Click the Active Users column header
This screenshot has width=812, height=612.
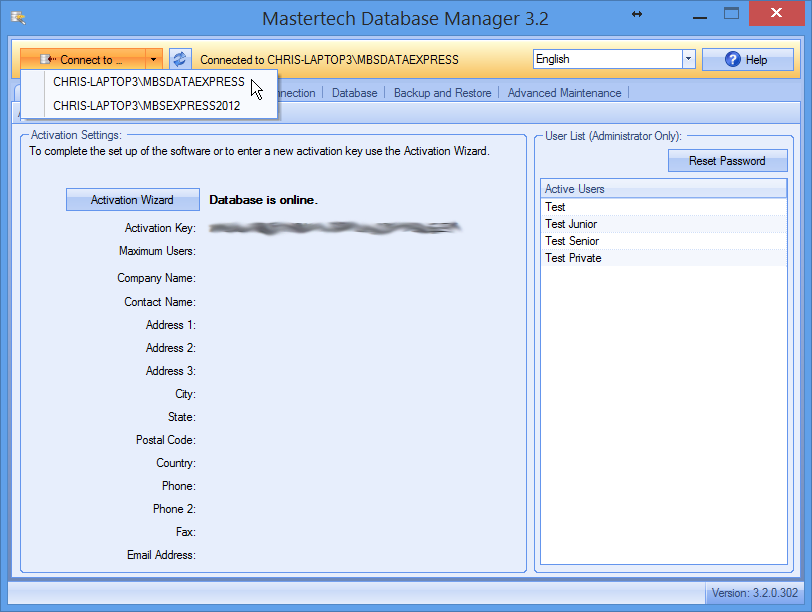pos(663,189)
